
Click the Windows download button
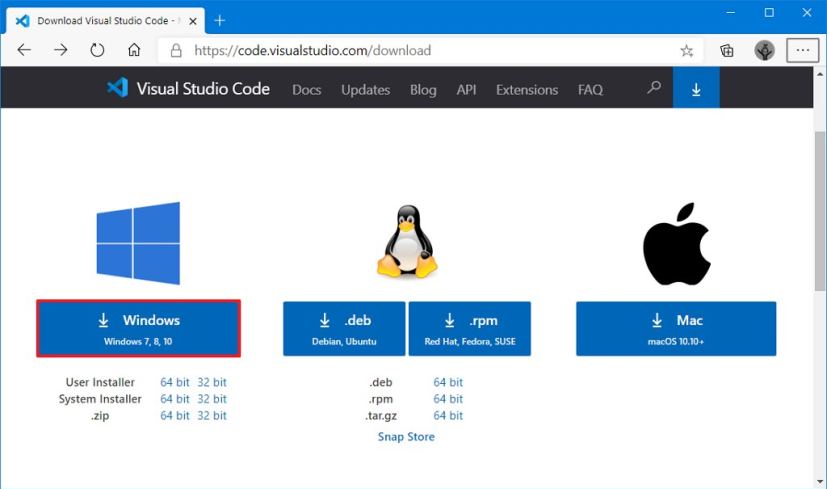[x=138, y=329]
